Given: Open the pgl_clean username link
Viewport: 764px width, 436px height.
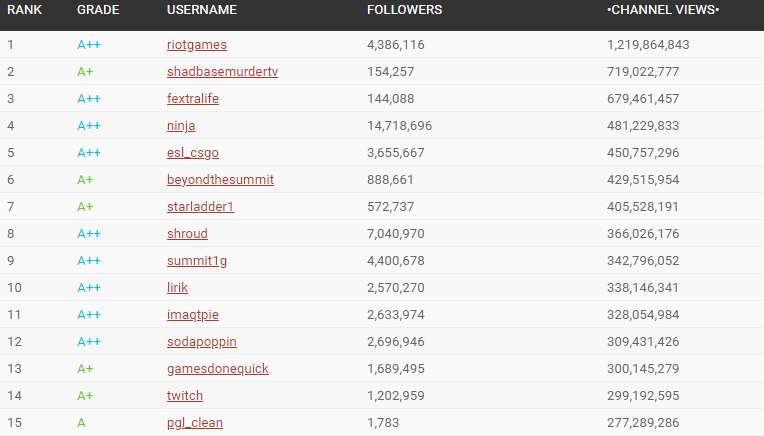Looking at the screenshot, I should pyautogui.click(x=194, y=423).
